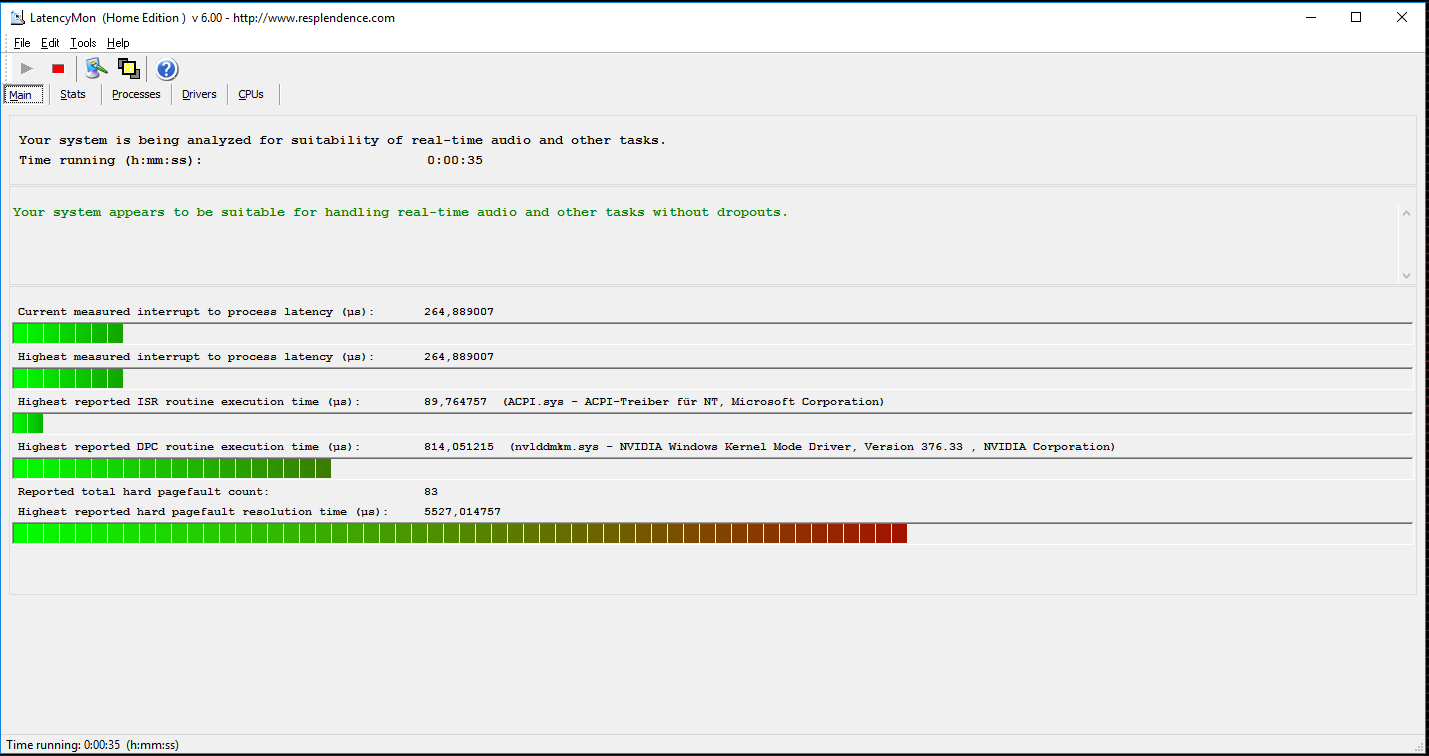The height and width of the screenshot is (756, 1429).
Task: Open the File menu
Action: click(22, 43)
